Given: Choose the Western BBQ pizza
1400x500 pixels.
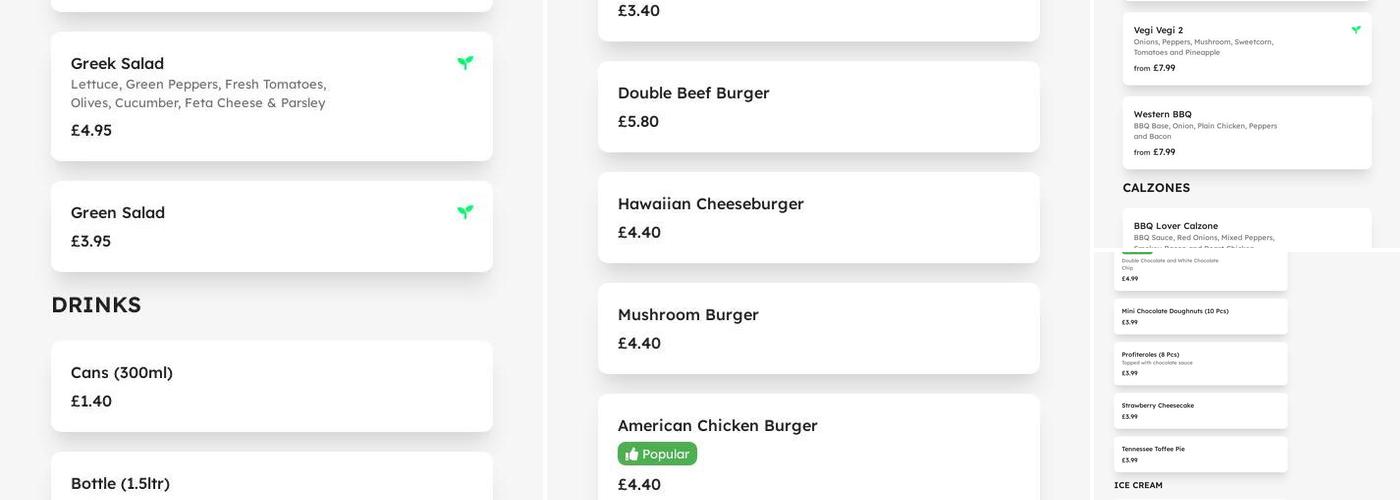Looking at the screenshot, I should point(1246,132).
